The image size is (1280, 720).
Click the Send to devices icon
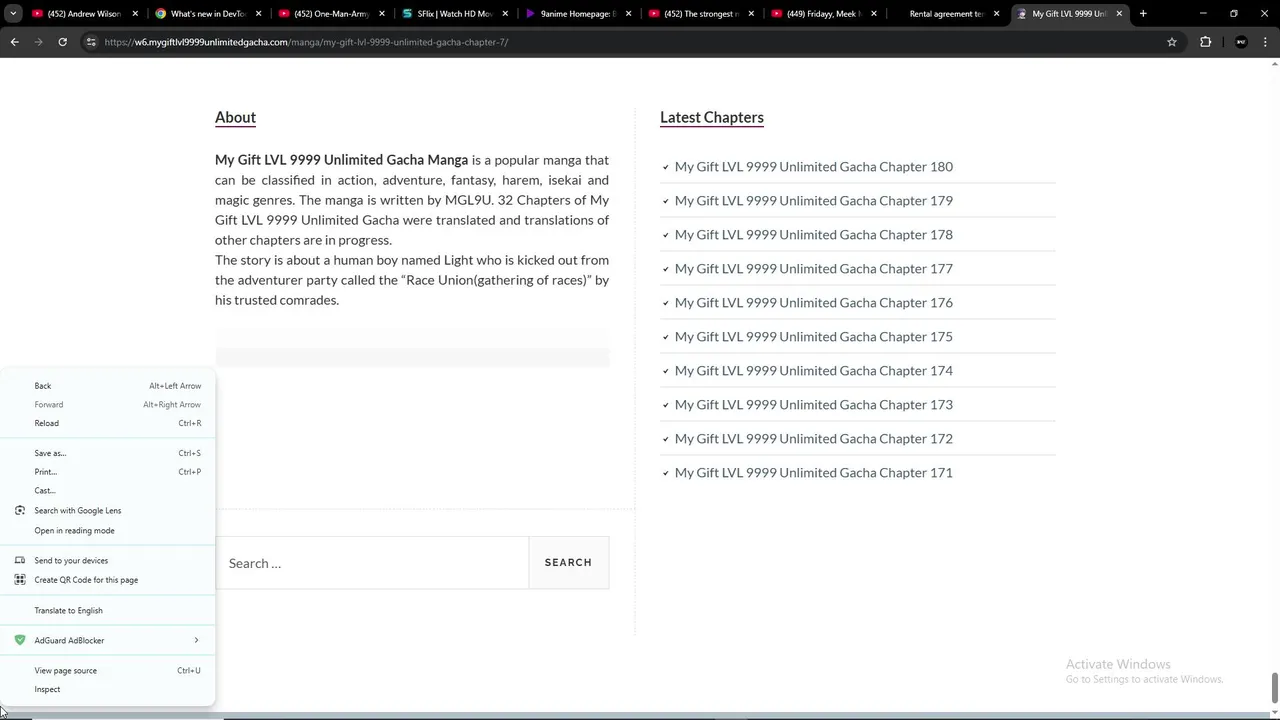point(20,561)
